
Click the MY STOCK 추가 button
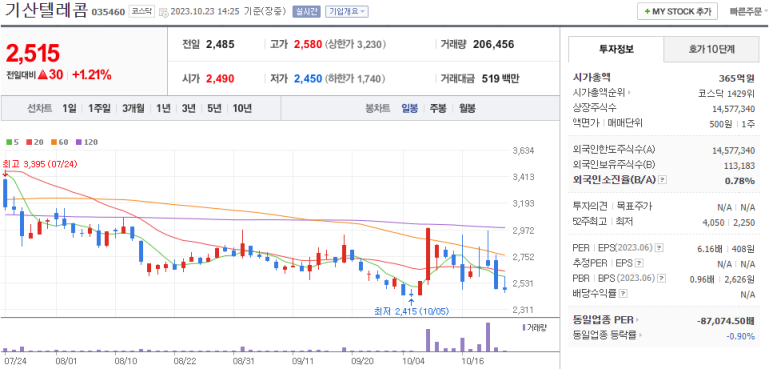(677, 11)
